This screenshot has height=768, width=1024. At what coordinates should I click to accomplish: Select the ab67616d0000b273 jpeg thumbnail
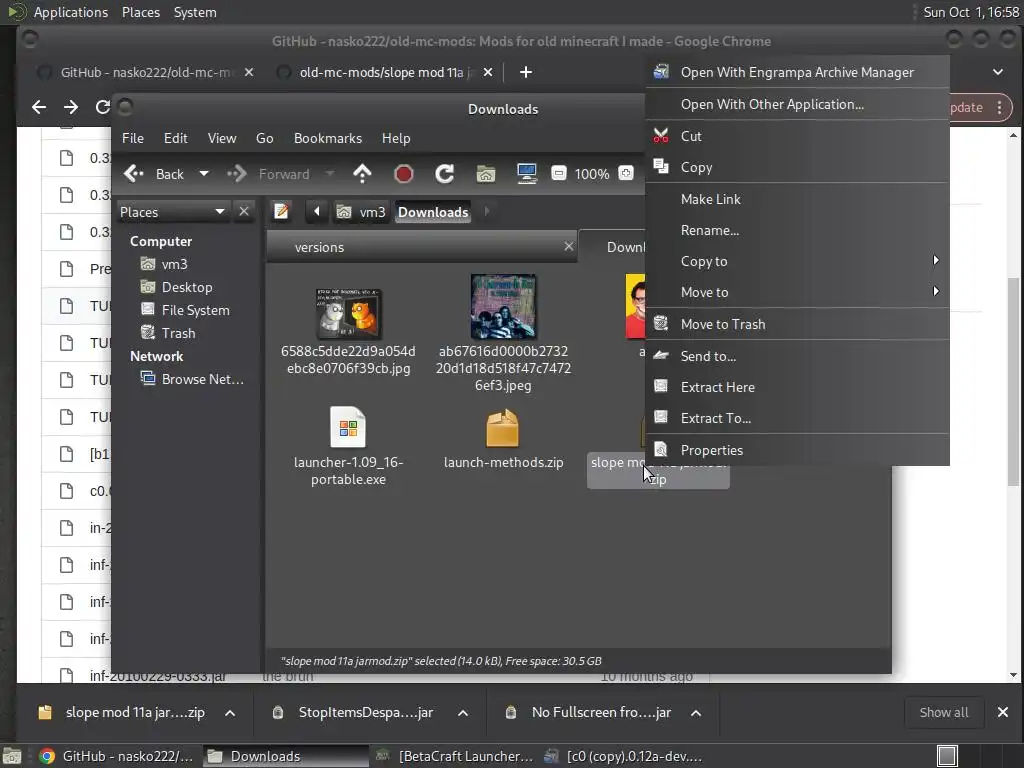pyautogui.click(x=504, y=306)
